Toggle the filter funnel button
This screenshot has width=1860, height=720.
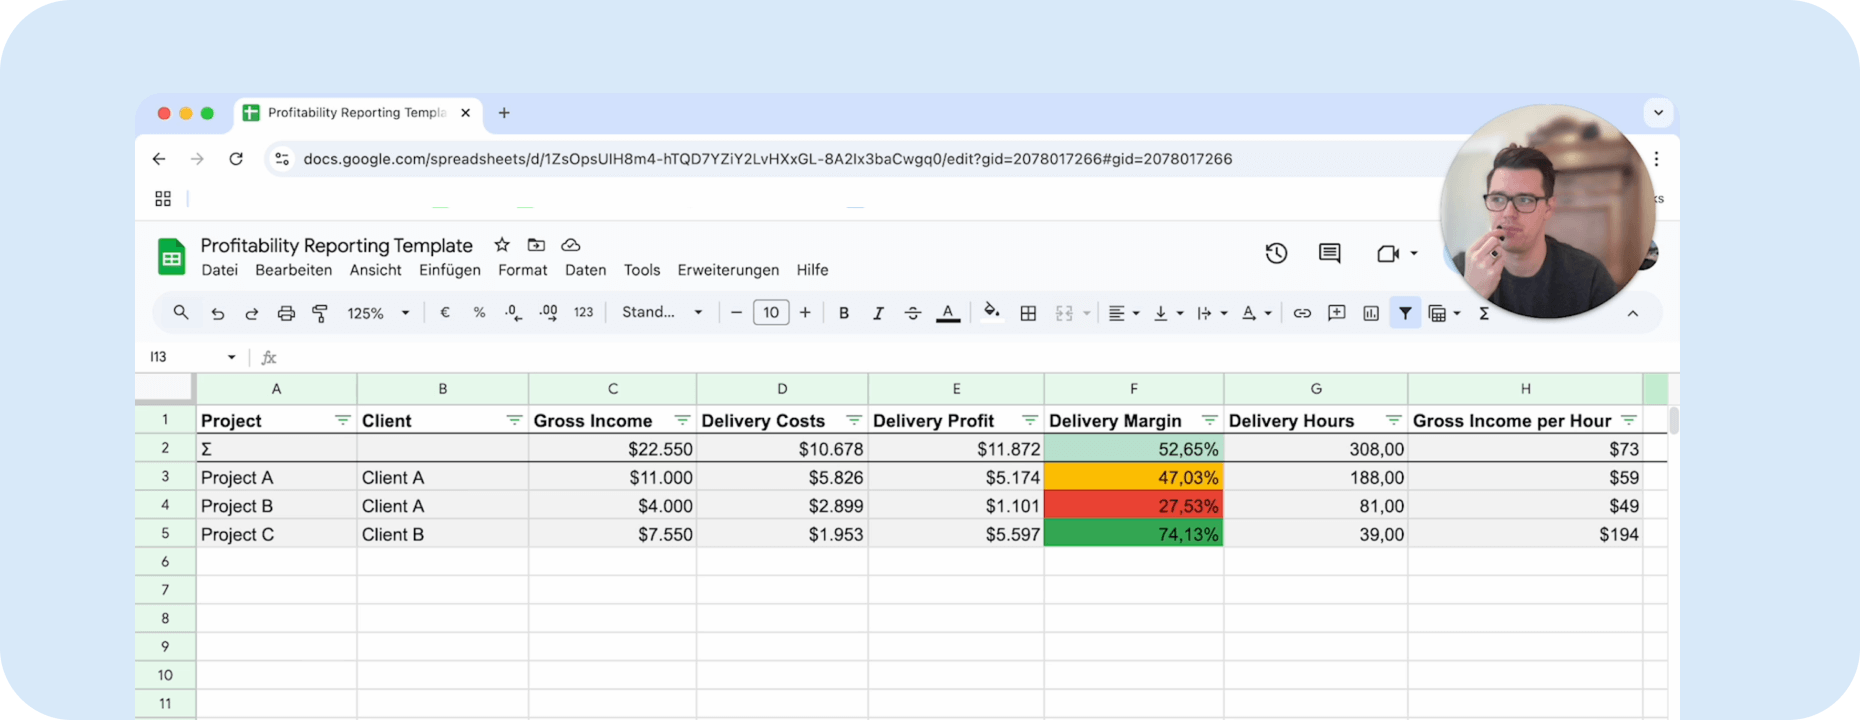point(1405,313)
